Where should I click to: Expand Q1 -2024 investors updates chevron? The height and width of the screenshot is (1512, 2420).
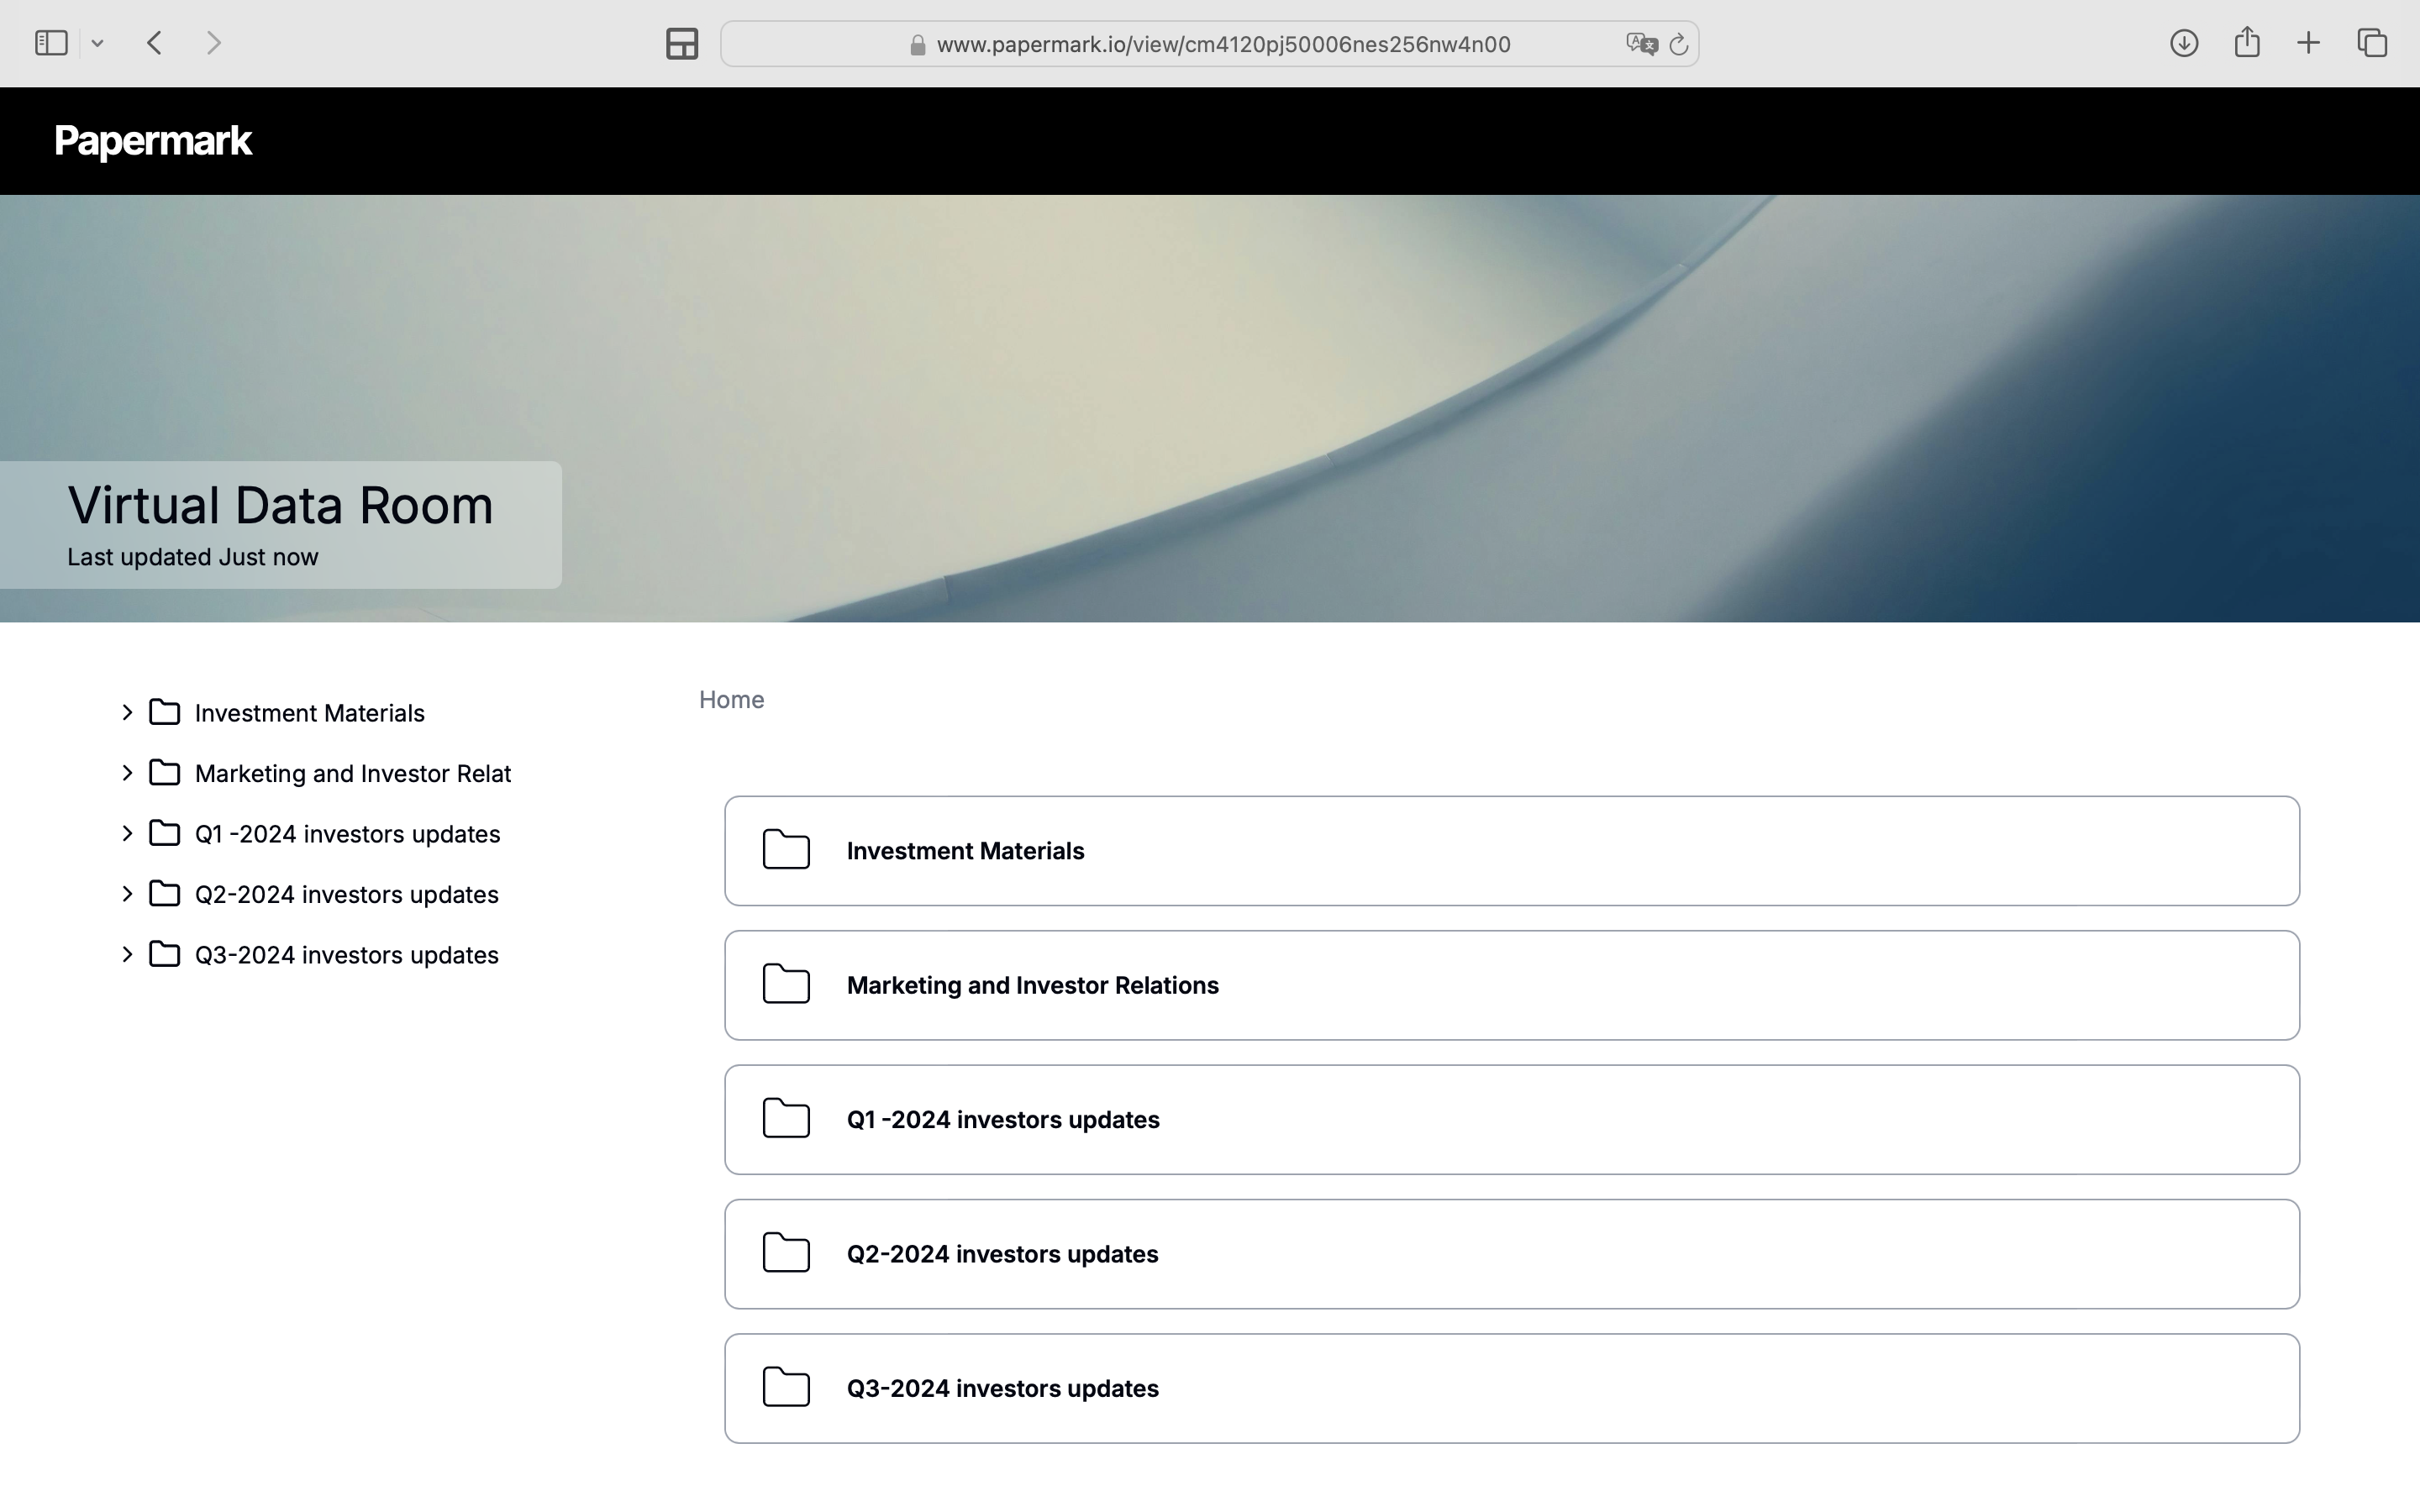click(127, 834)
